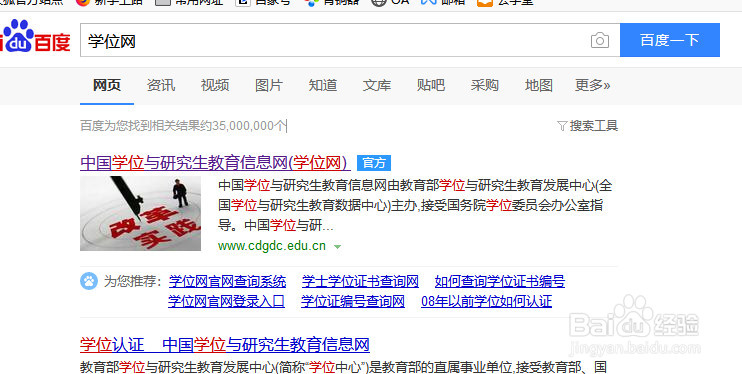Screen dimensions: 742x374
Task: Click the 搜索工具 filter funnel icon
Action: point(562,126)
